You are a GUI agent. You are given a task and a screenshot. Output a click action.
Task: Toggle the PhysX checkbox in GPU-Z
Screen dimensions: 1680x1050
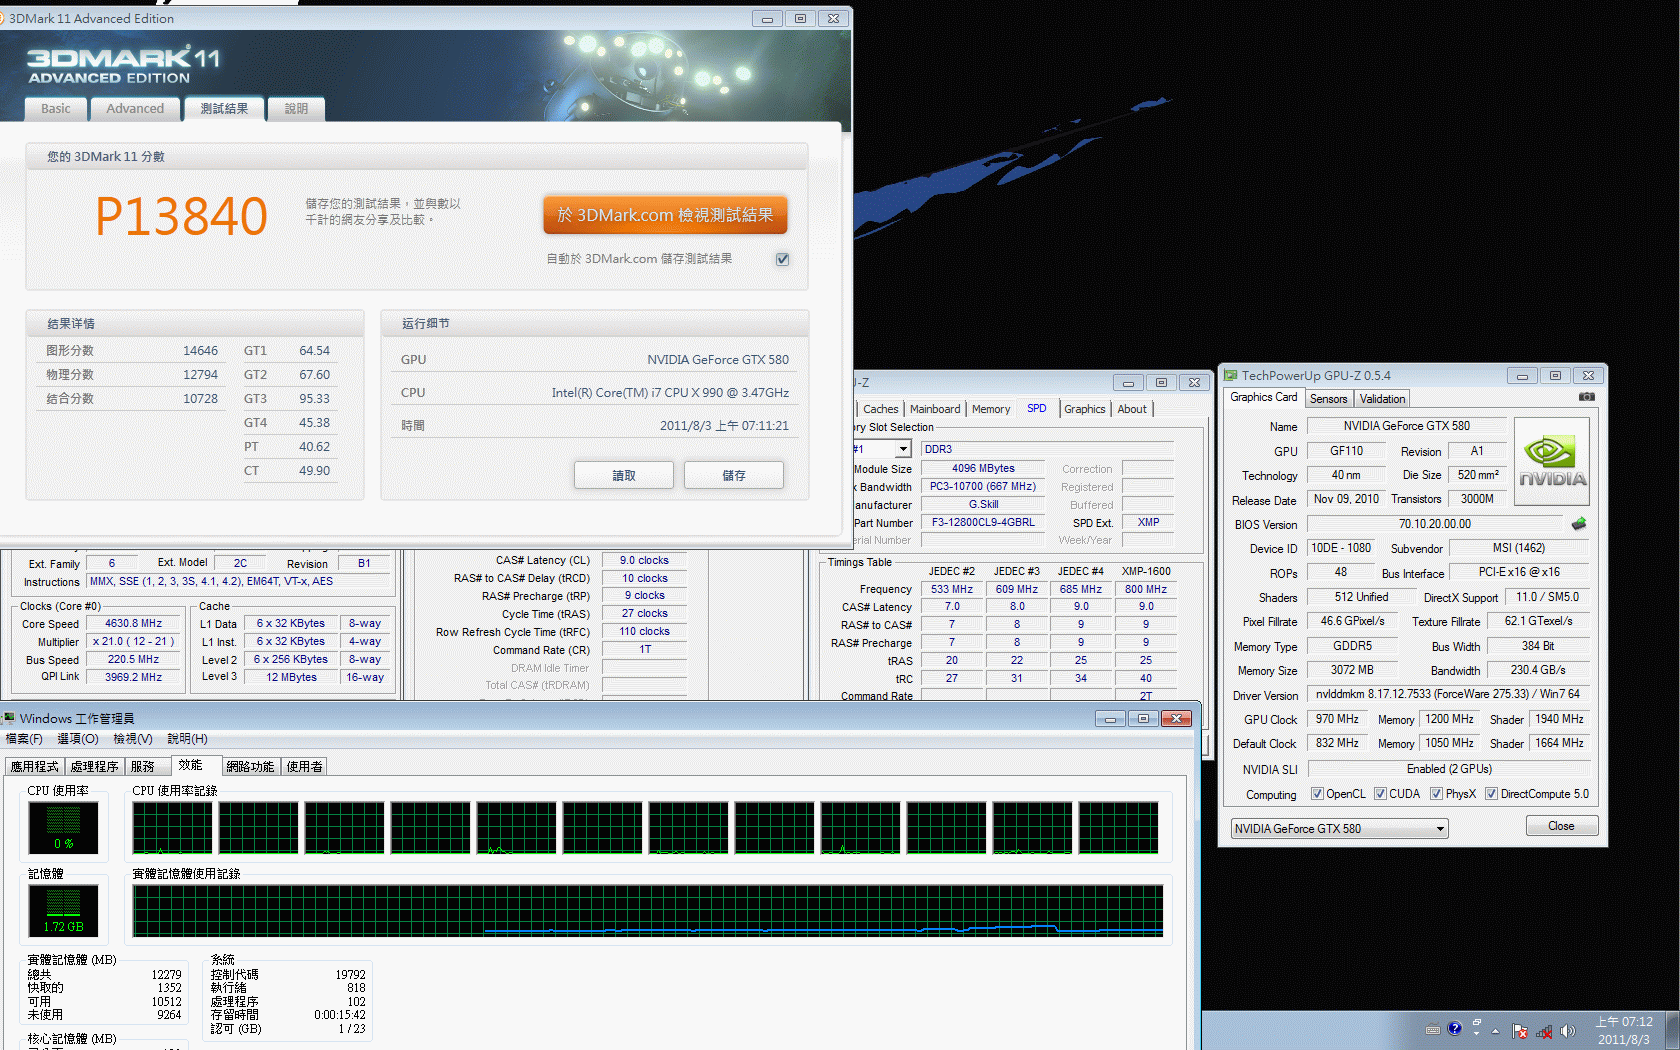(x=1436, y=794)
